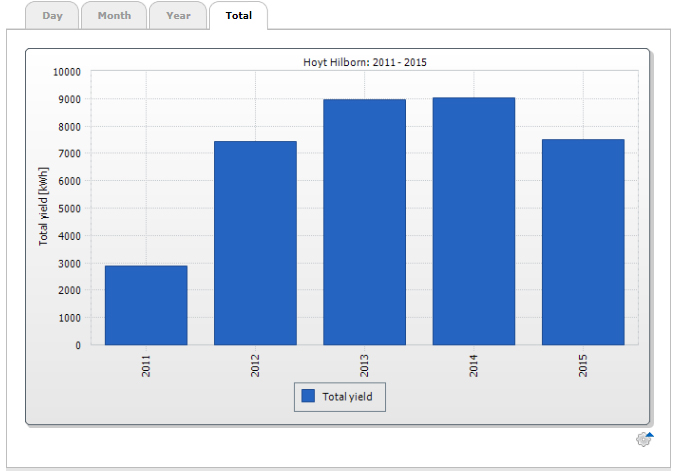This screenshot has width=681, height=476.
Task: Click the 6000 y-axis value
Action: tap(69, 181)
